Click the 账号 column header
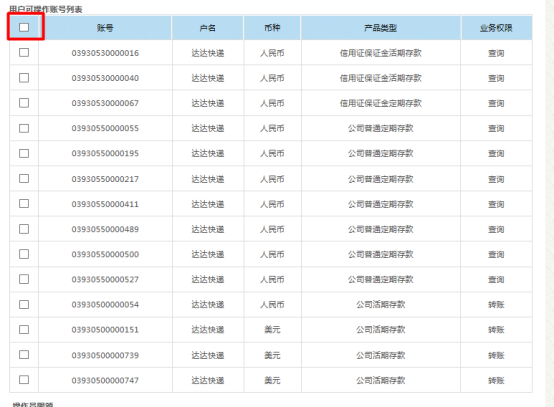 105,28
